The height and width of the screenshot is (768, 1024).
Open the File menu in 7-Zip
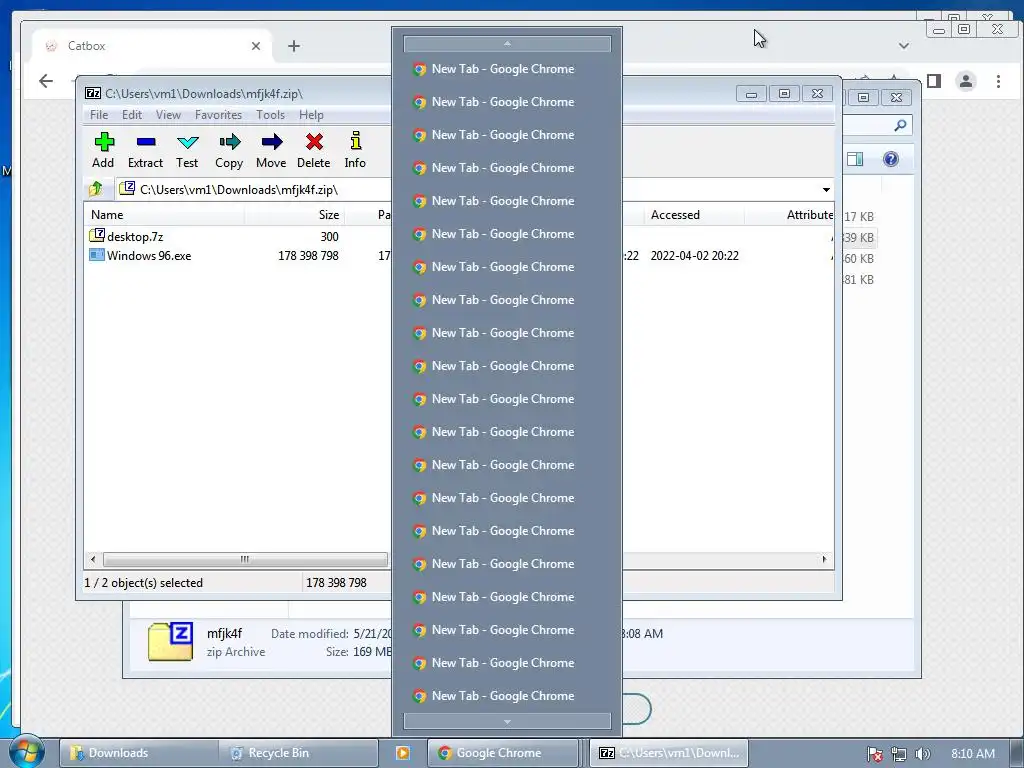[x=99, y=115]
